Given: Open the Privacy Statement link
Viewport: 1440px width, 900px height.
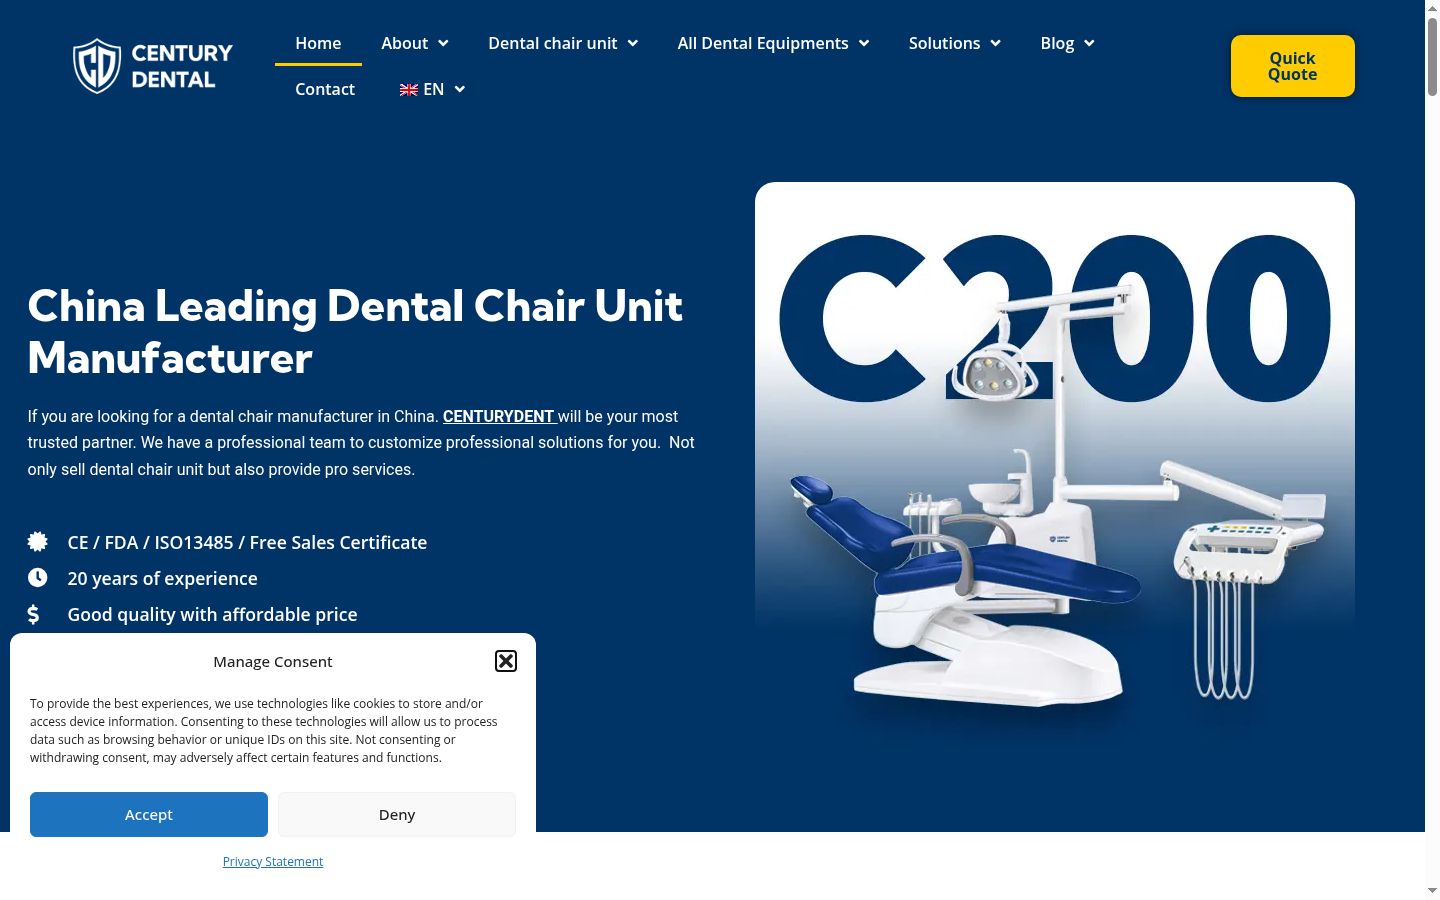Looking at the screenshot, I should [273, 861].
